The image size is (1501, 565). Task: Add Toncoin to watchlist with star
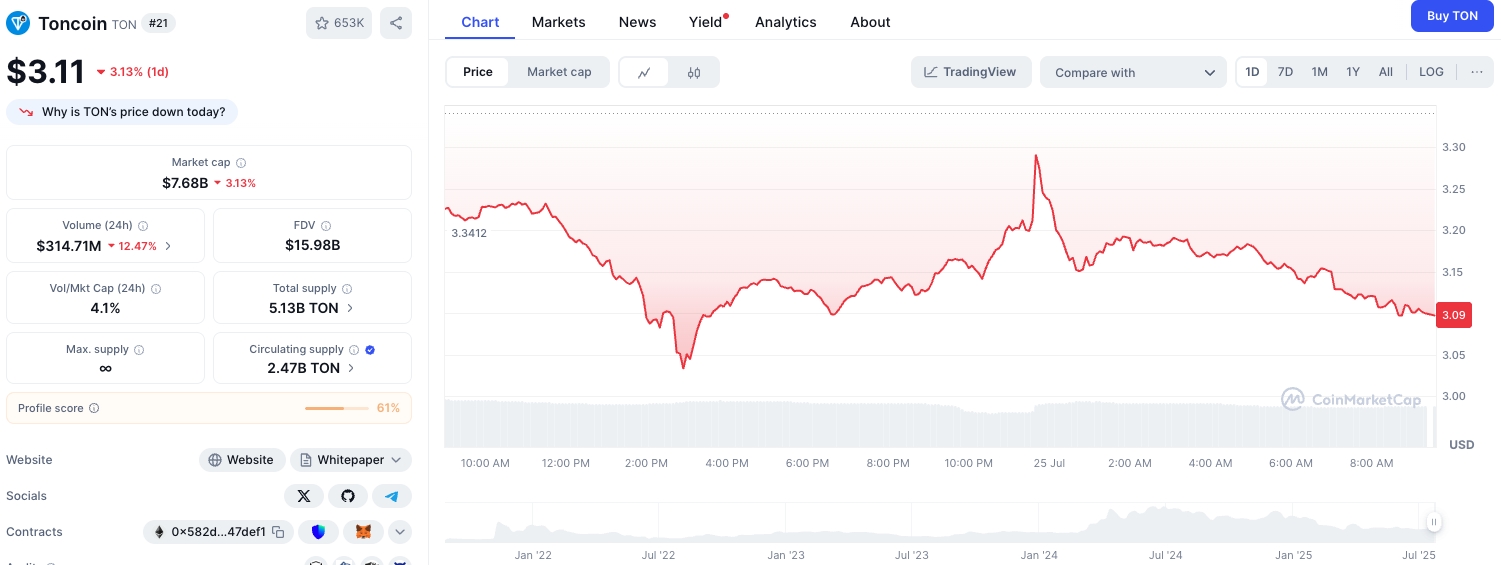339,23
